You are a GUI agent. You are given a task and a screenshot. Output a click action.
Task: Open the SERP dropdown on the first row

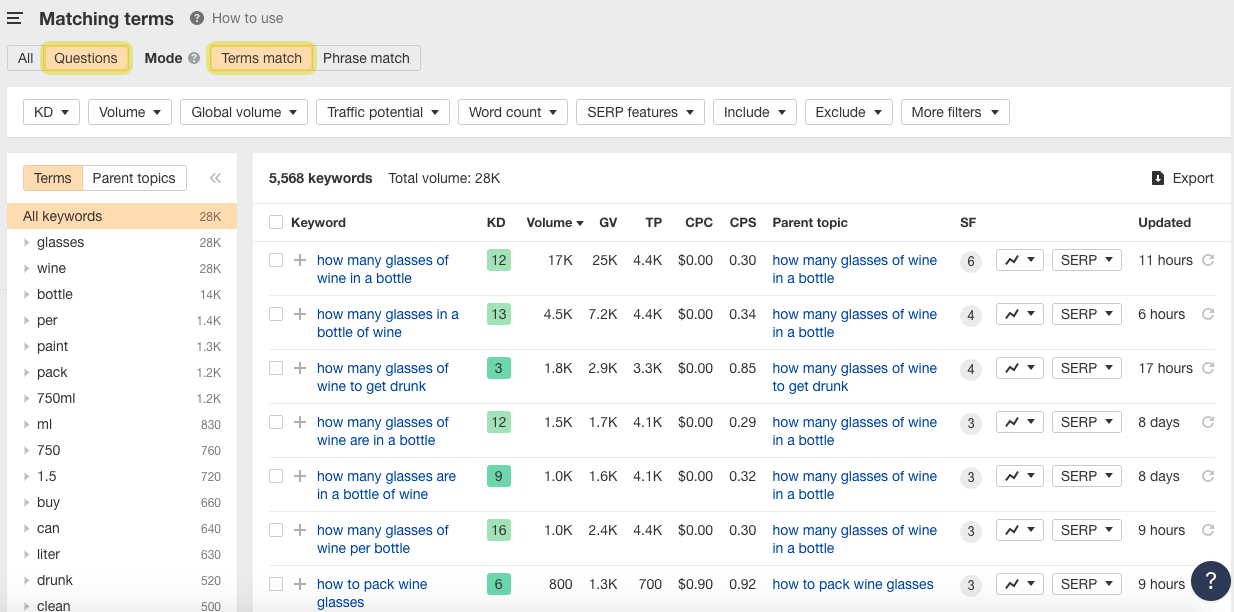(x=1086, y=259)
